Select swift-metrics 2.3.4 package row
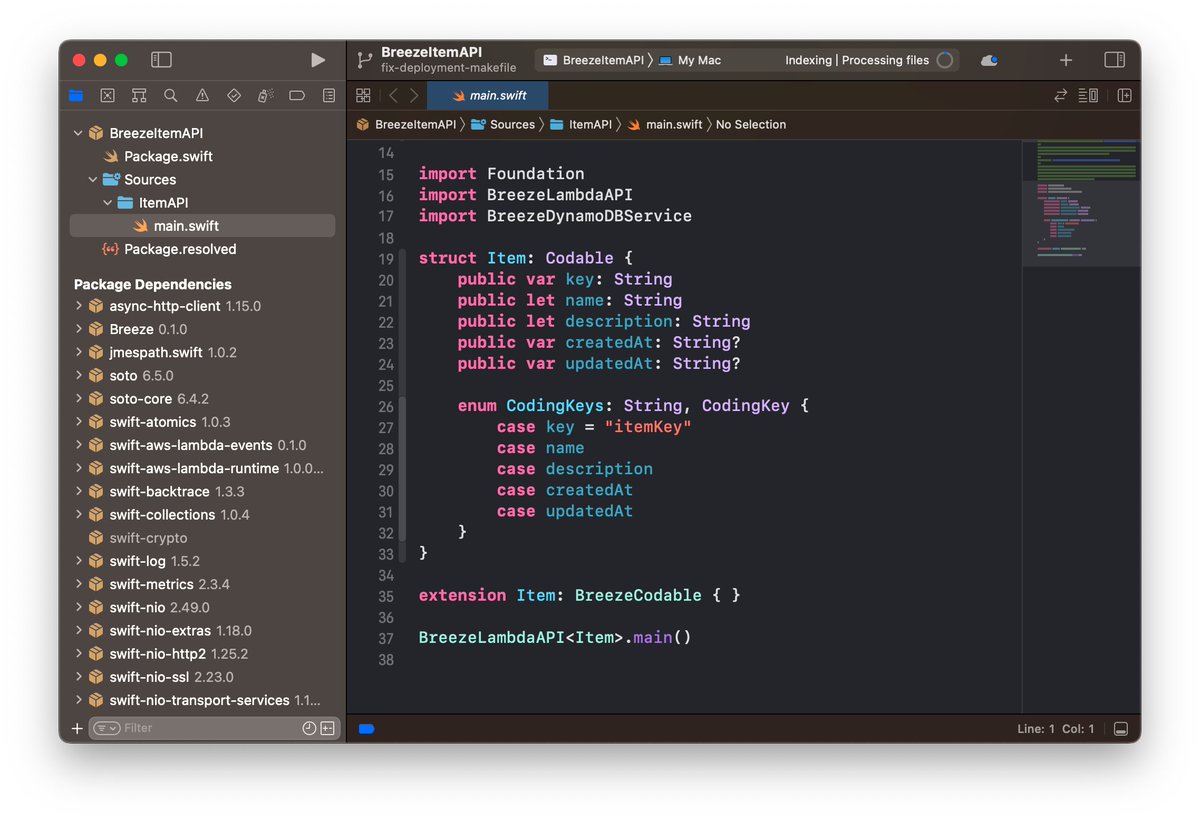Screen dimensions: 1200x821 click(x=202, y=584)
